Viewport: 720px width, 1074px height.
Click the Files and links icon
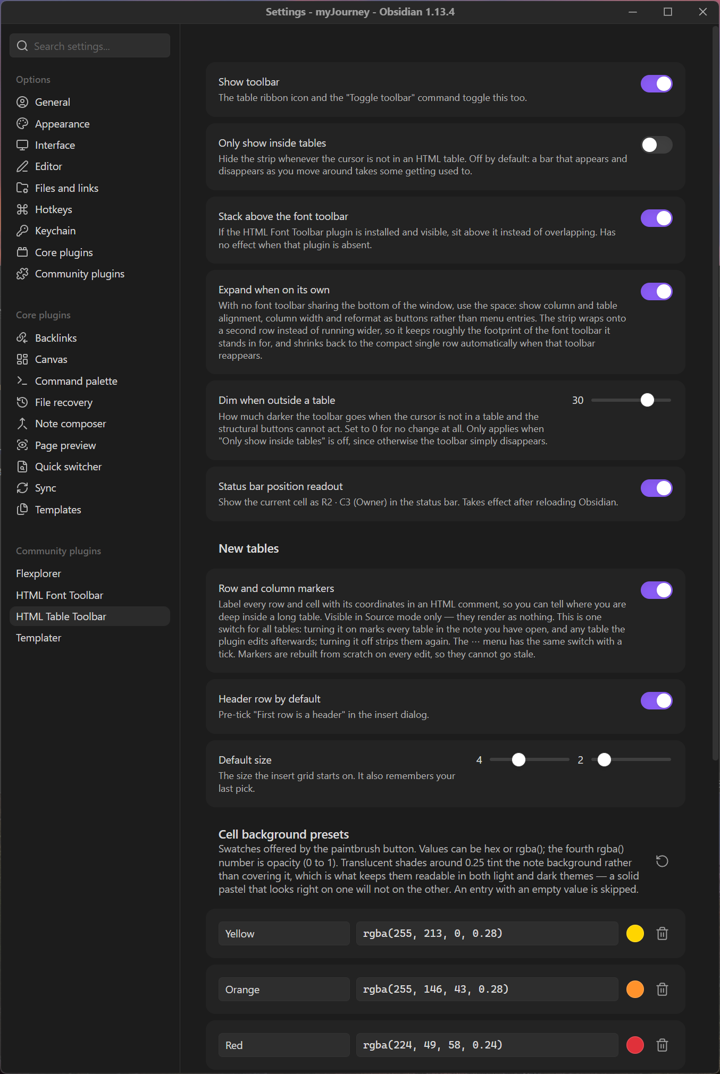point(23,188)
